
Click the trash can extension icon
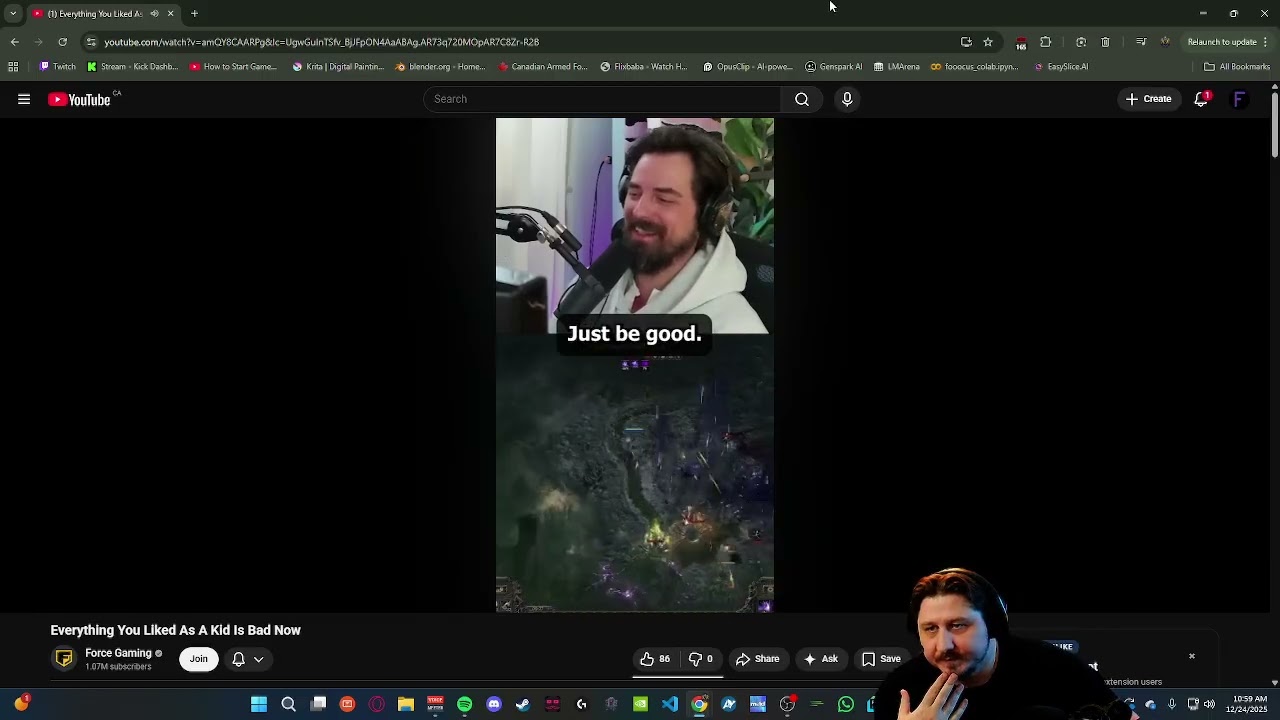(x=1105, y=42)
